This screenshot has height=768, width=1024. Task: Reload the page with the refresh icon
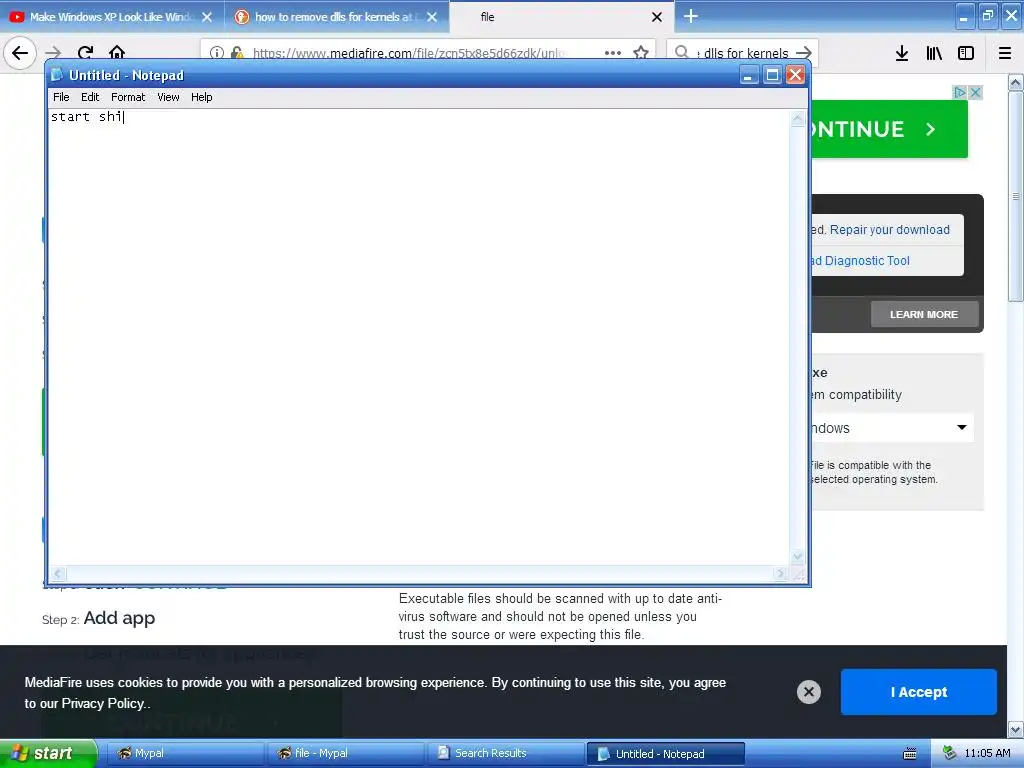(85, 53)
